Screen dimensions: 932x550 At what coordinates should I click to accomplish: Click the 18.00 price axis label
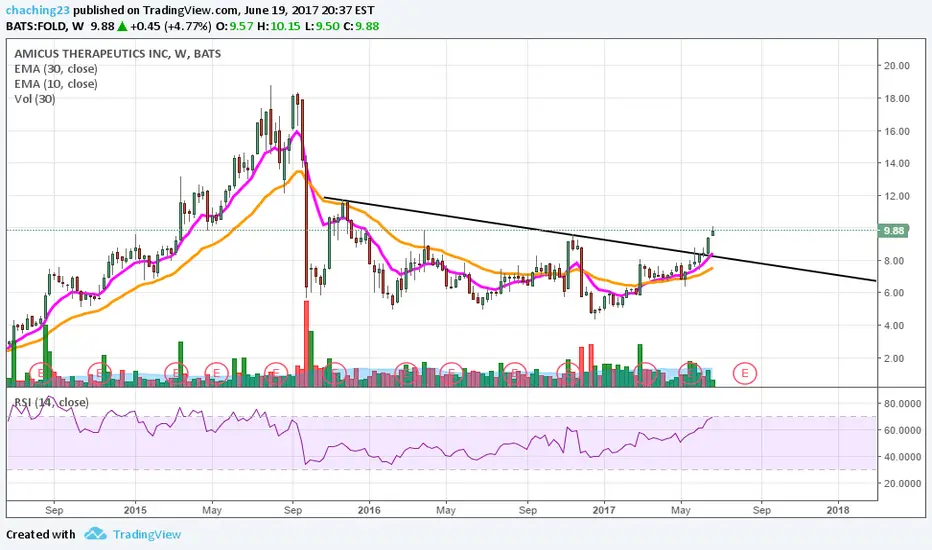pyautogui.click(x=896, y=99)
